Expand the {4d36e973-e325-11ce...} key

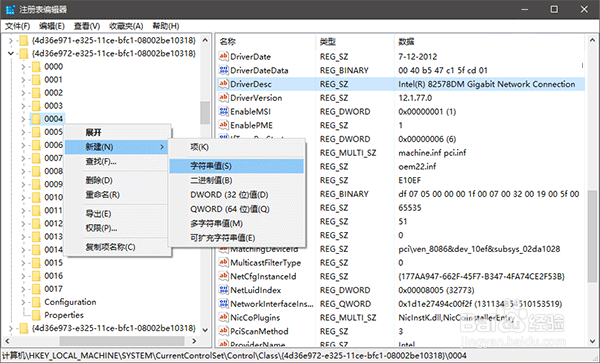click(11, 328)
